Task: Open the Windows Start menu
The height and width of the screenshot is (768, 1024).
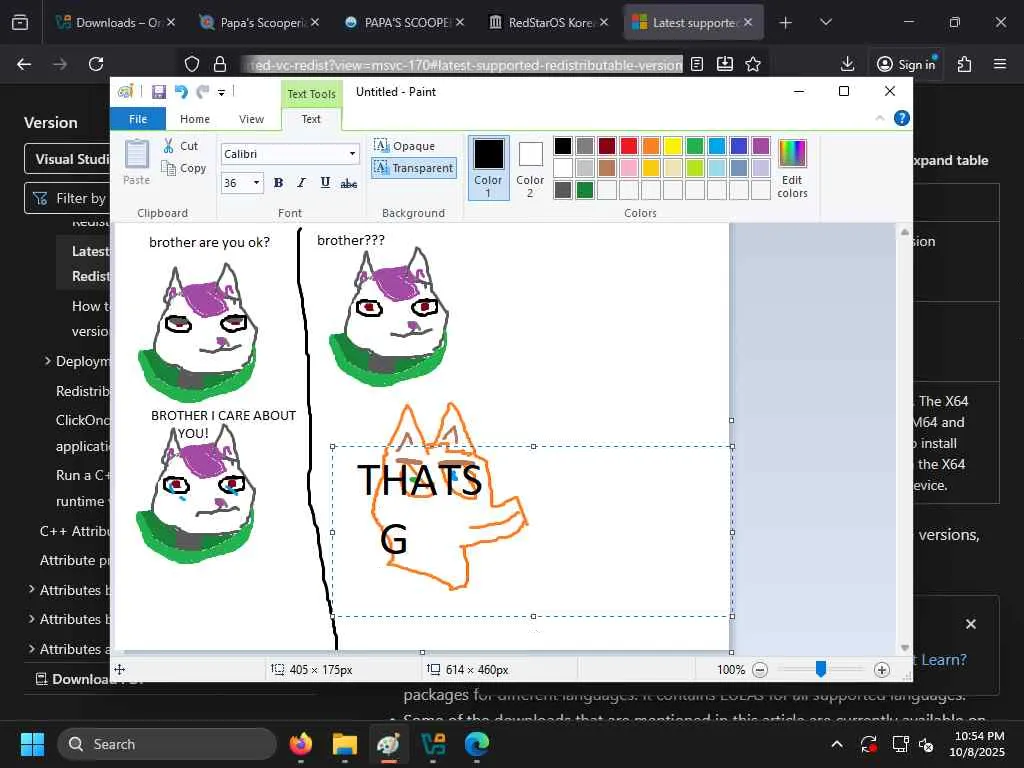Action: click(32, 744)
